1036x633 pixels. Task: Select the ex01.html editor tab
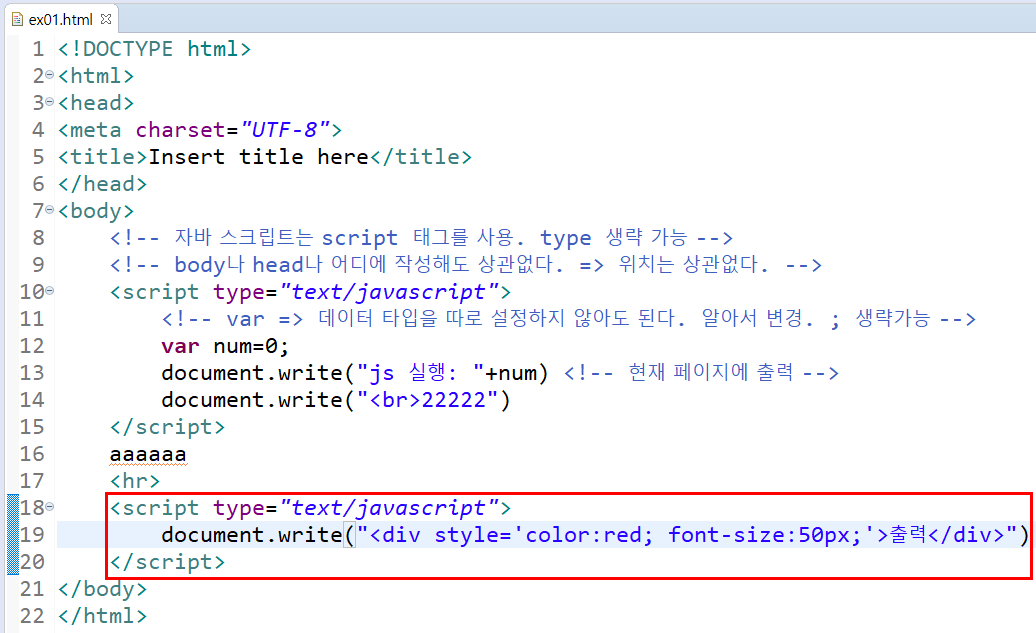click(x=60, y=19)
